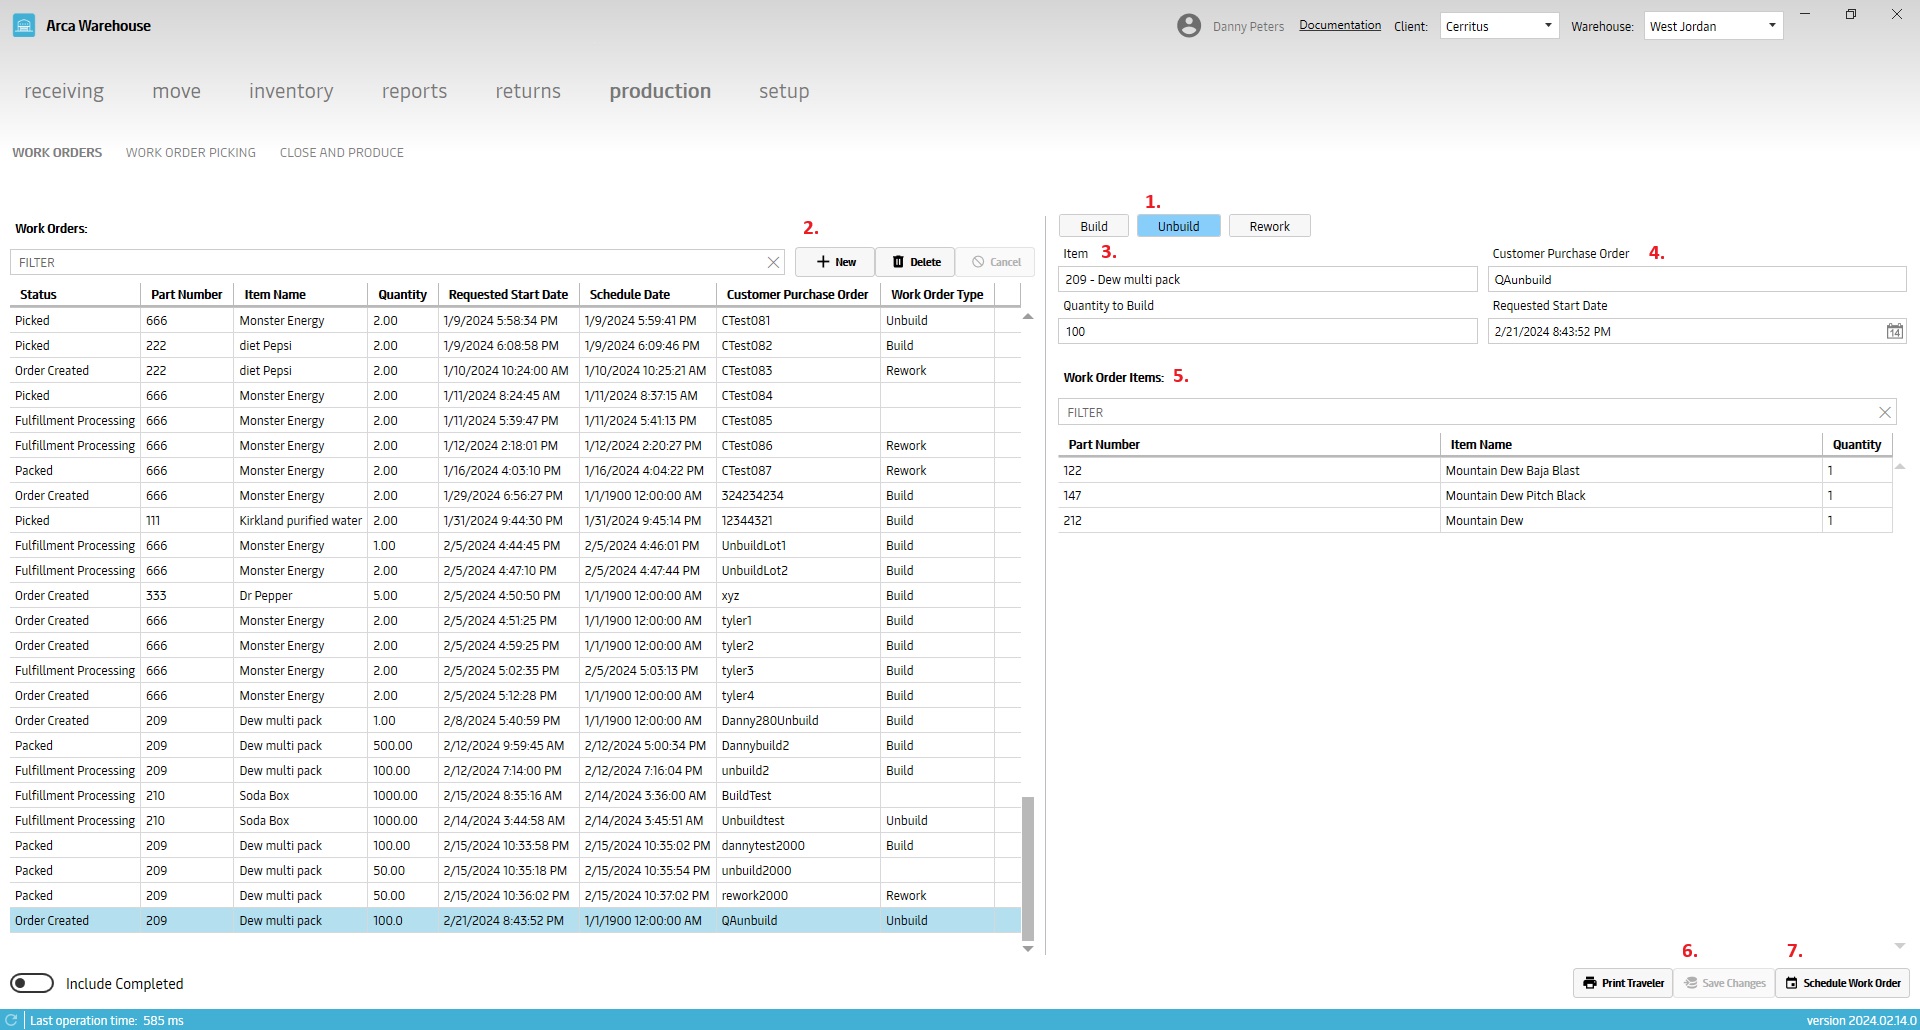Select the Mountain Dew Baja Blast item

click(1475, 470)
